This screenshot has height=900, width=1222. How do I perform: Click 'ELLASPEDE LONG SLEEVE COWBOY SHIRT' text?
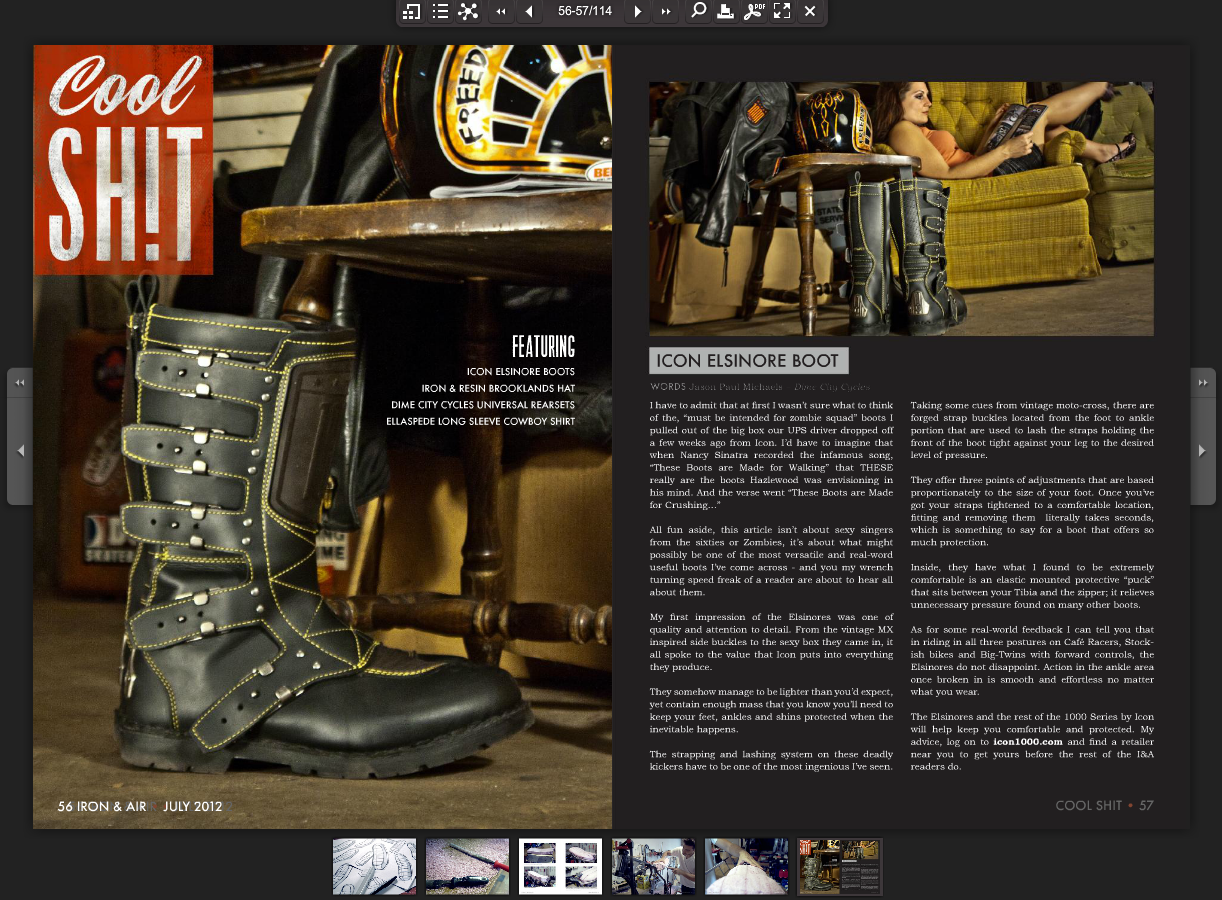click(x=481, y=421)
